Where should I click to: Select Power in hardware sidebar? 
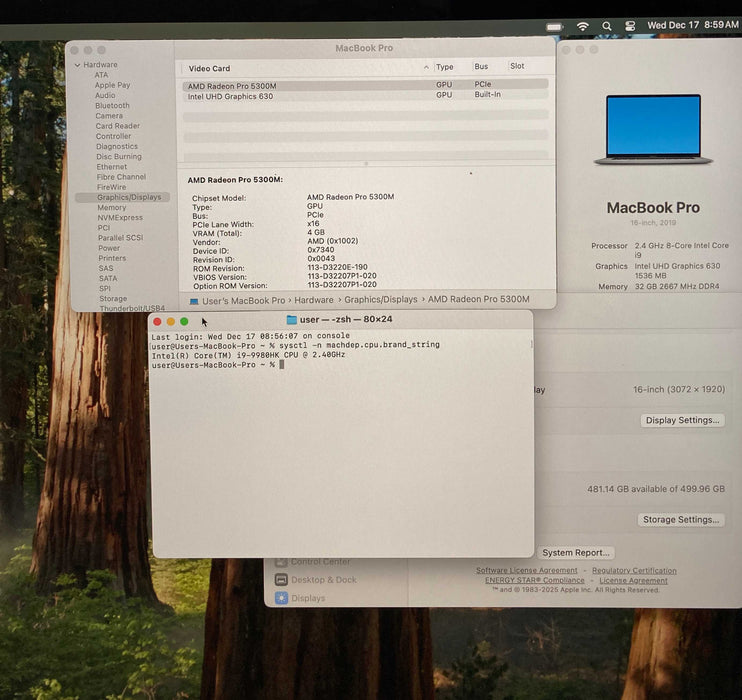click(x=109, y=248)
